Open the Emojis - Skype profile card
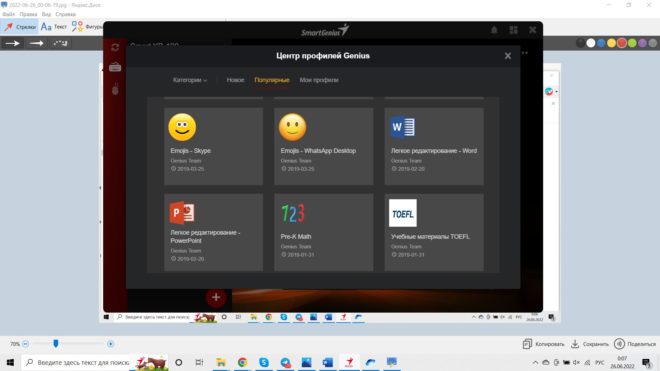This screenshot has height=371, width=660. 213,147
